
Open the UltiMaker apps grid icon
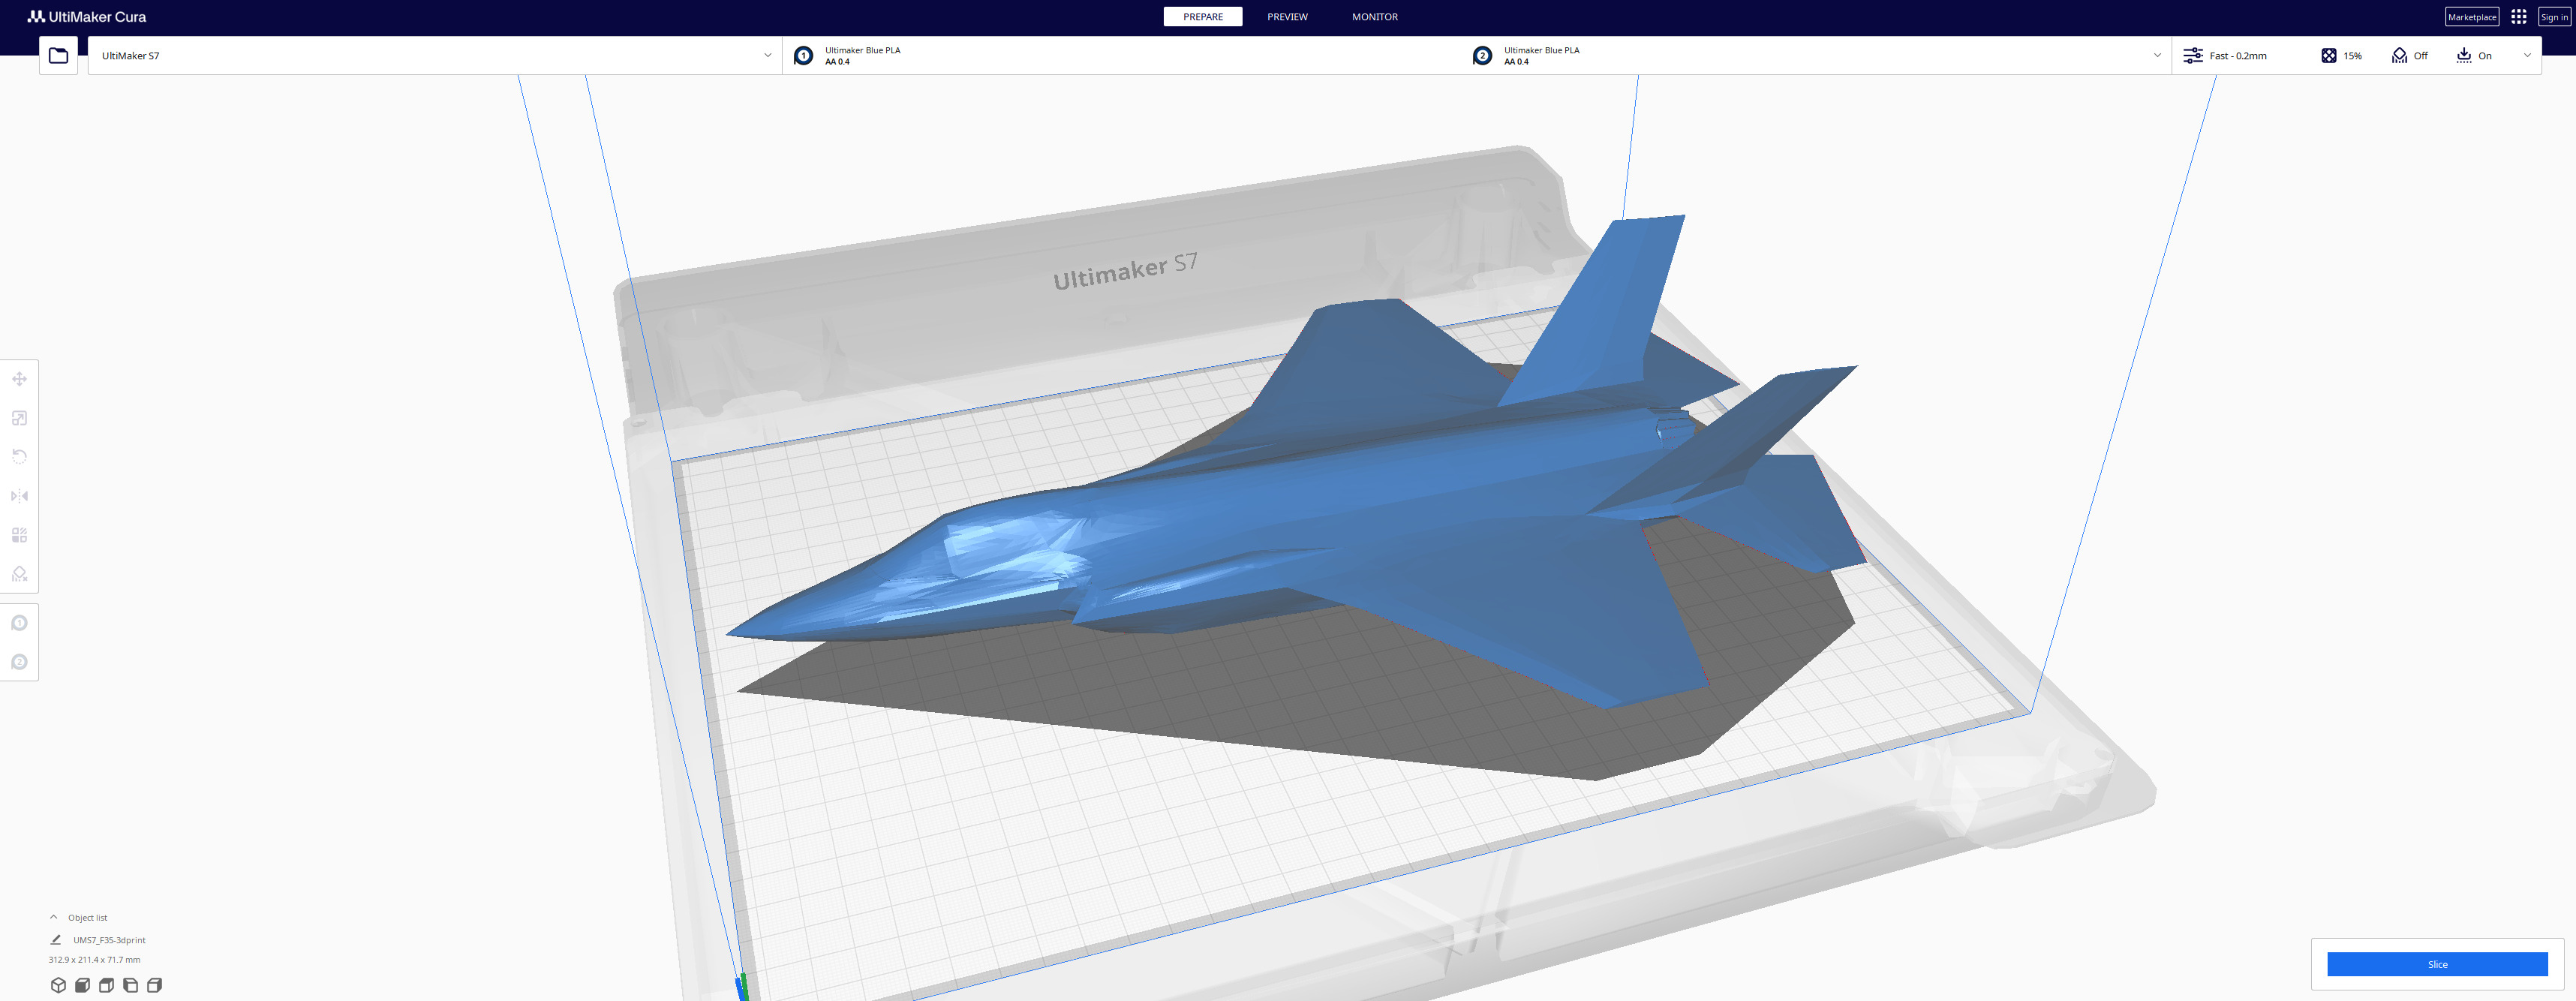coord(2518,17)
